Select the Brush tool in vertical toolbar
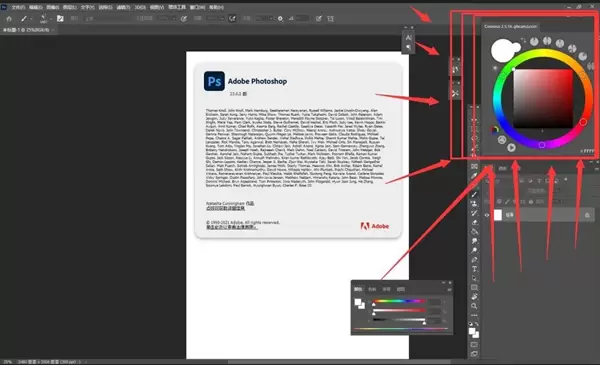The width and height of the screenshot is (600, 365). [474, 194]
